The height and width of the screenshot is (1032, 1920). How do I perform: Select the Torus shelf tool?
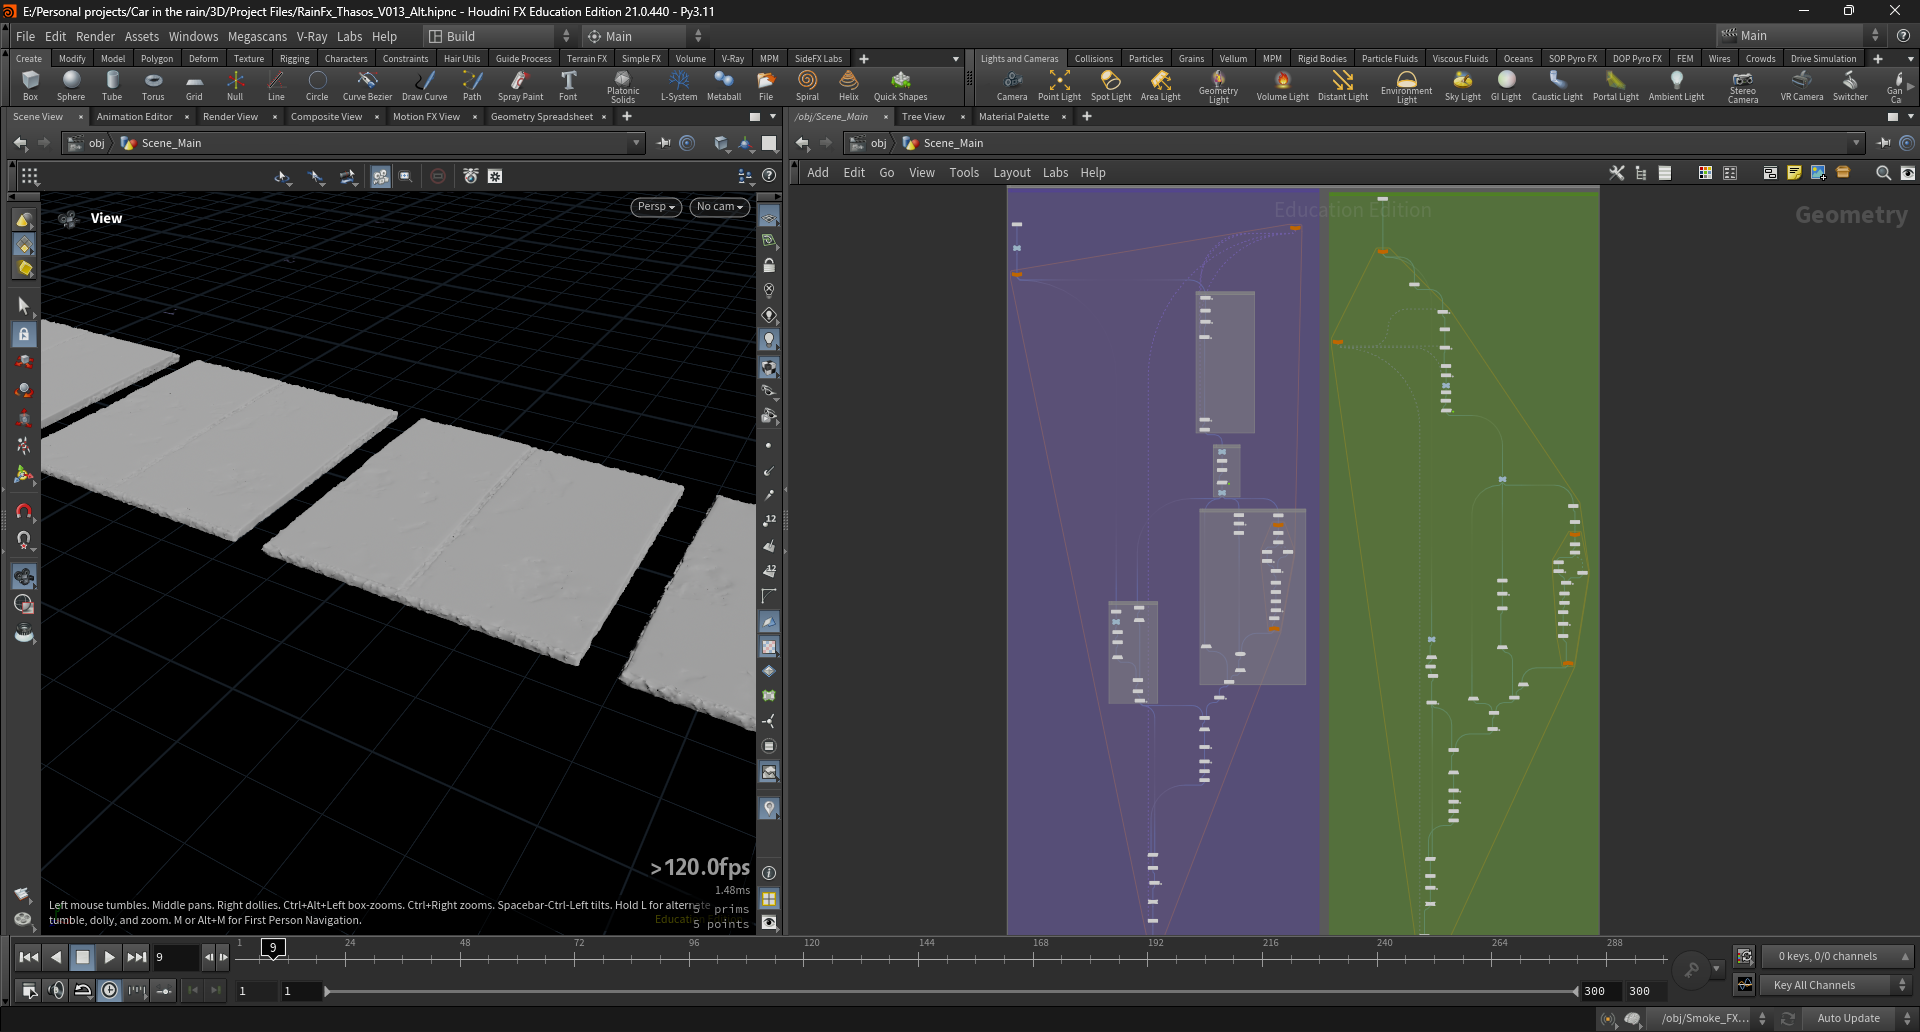(153, 85)
